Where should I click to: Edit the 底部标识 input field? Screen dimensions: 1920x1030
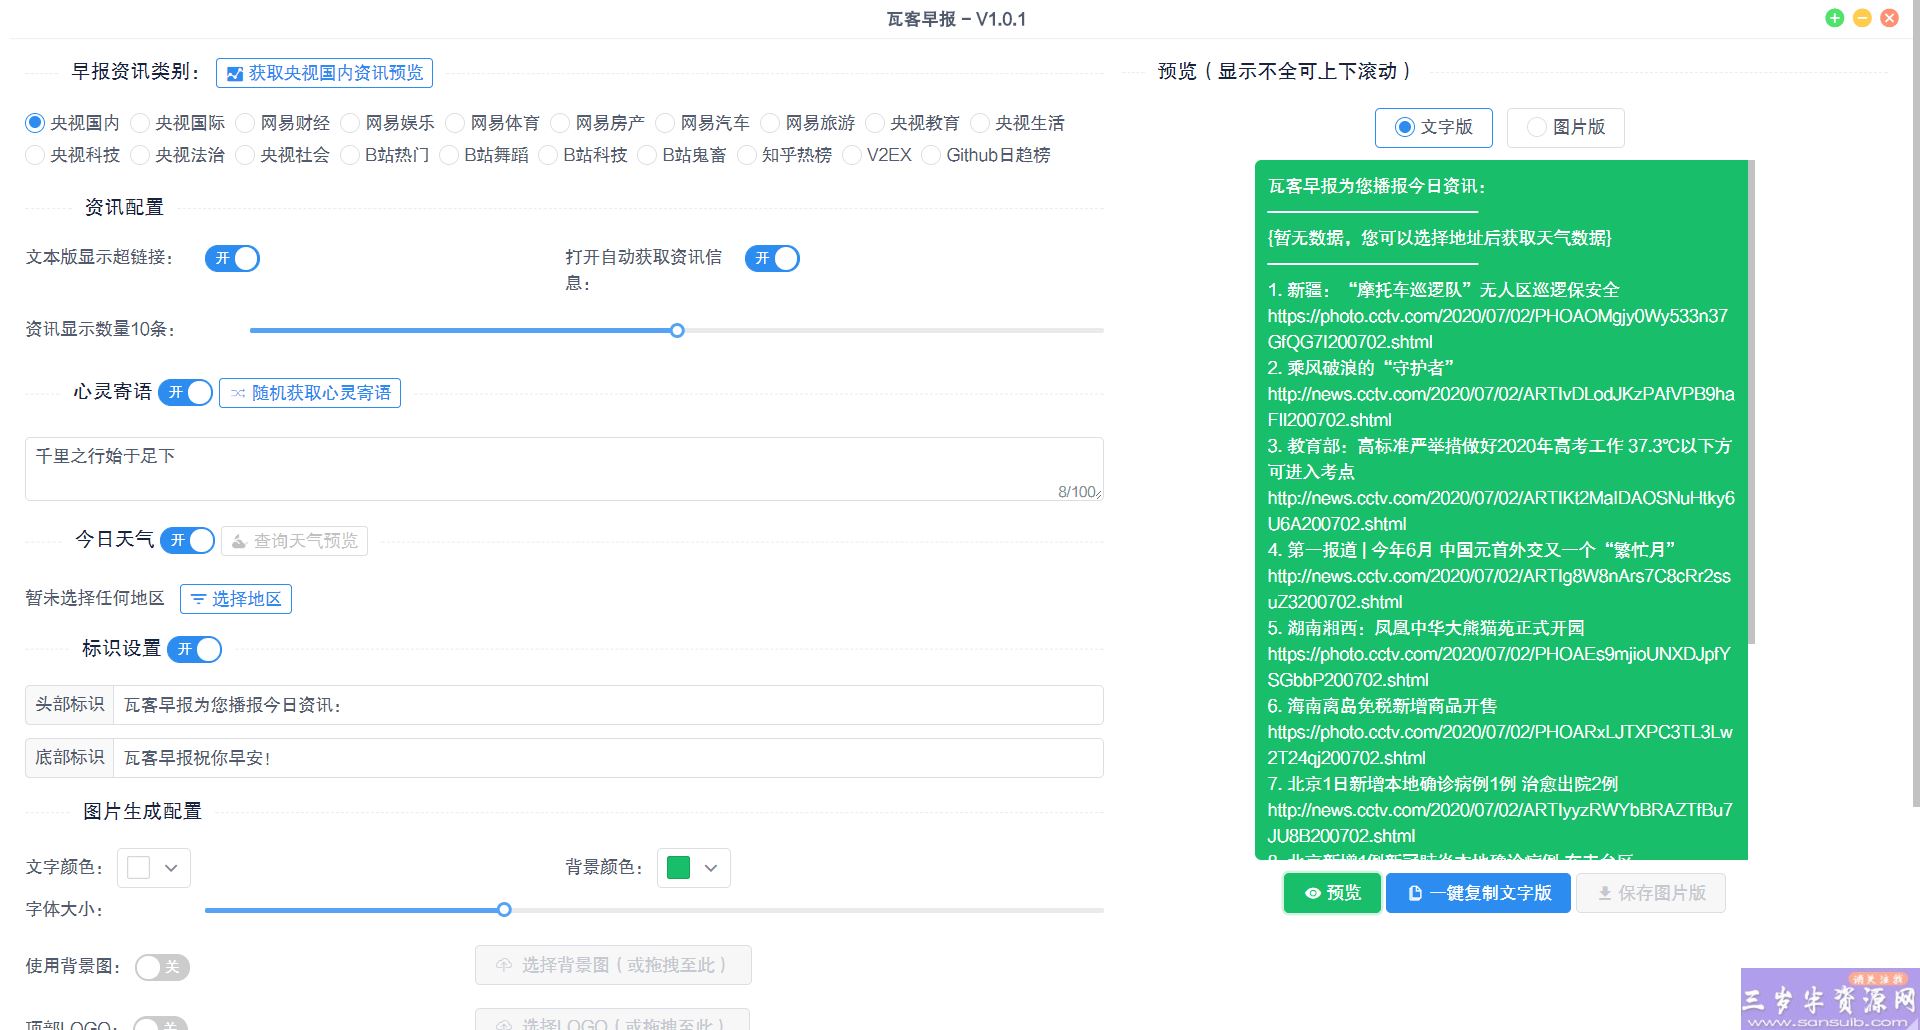608,758
